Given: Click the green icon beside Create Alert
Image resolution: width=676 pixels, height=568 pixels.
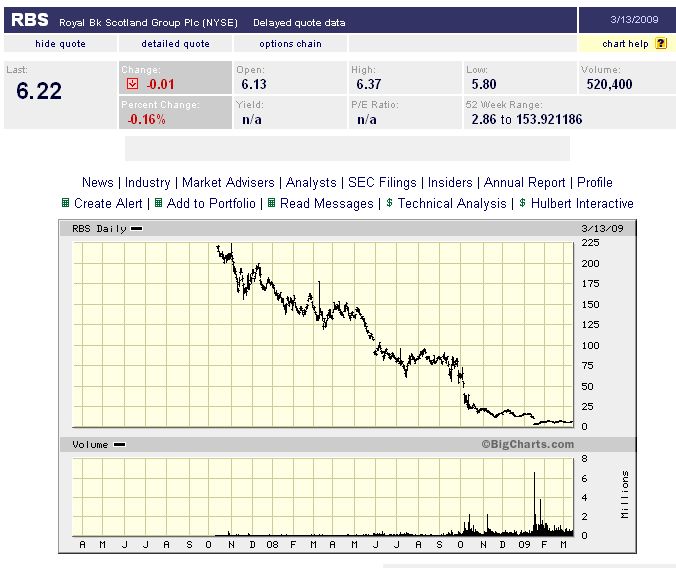Looking at the screenshot, I should click(66, 203).
